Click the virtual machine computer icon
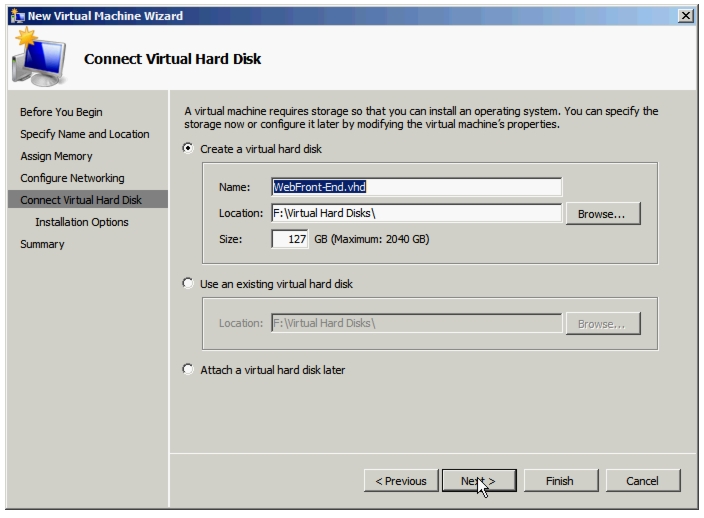This screenshot has width=704, height=518. [x=40, y=57]
